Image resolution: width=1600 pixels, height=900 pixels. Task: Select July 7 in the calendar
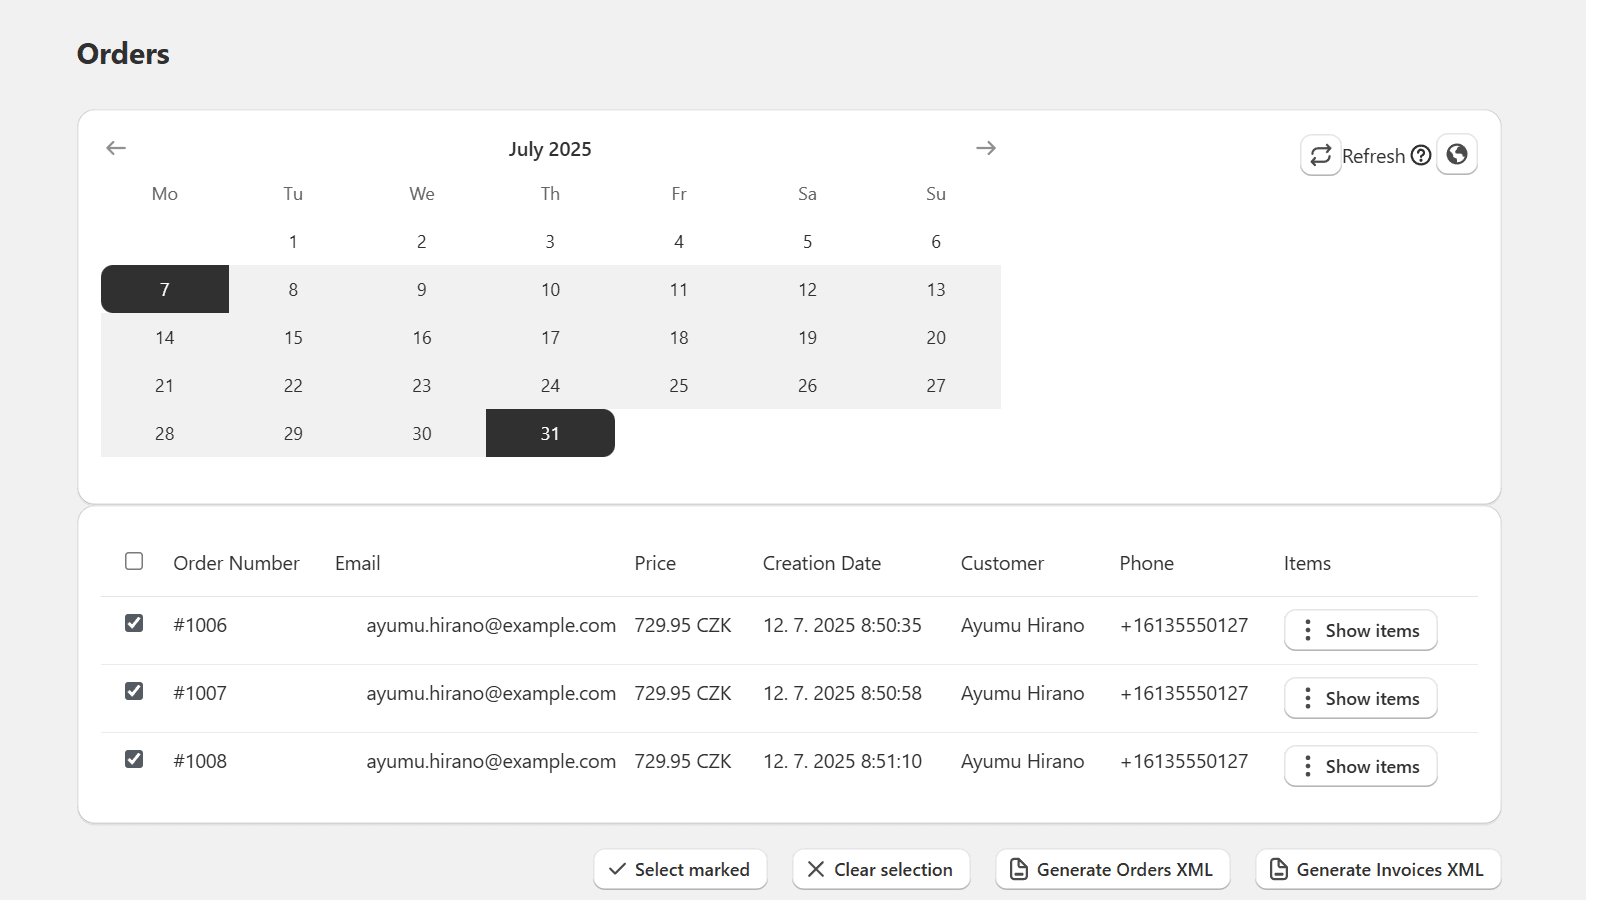(165, 289)
